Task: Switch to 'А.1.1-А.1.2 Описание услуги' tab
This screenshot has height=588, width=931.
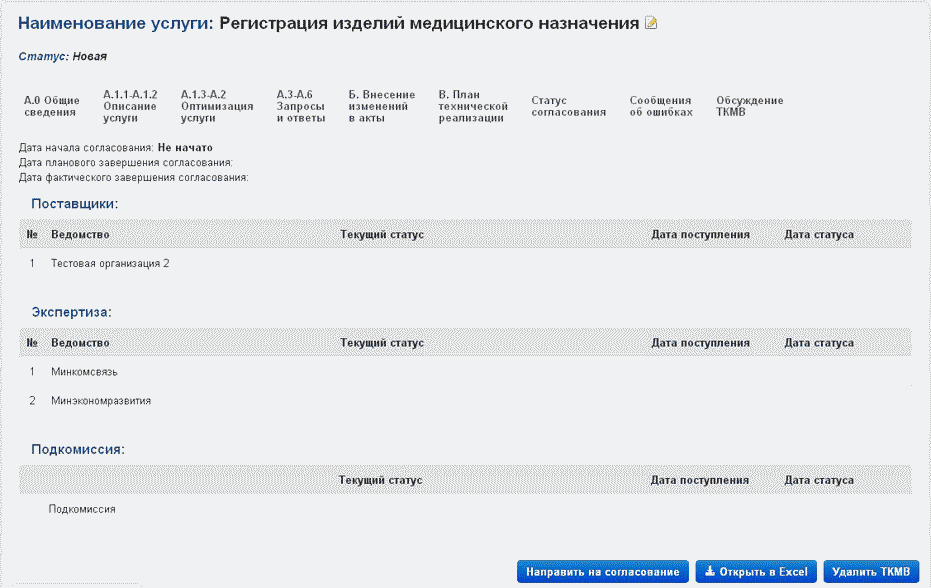Action: click(130, 106)
